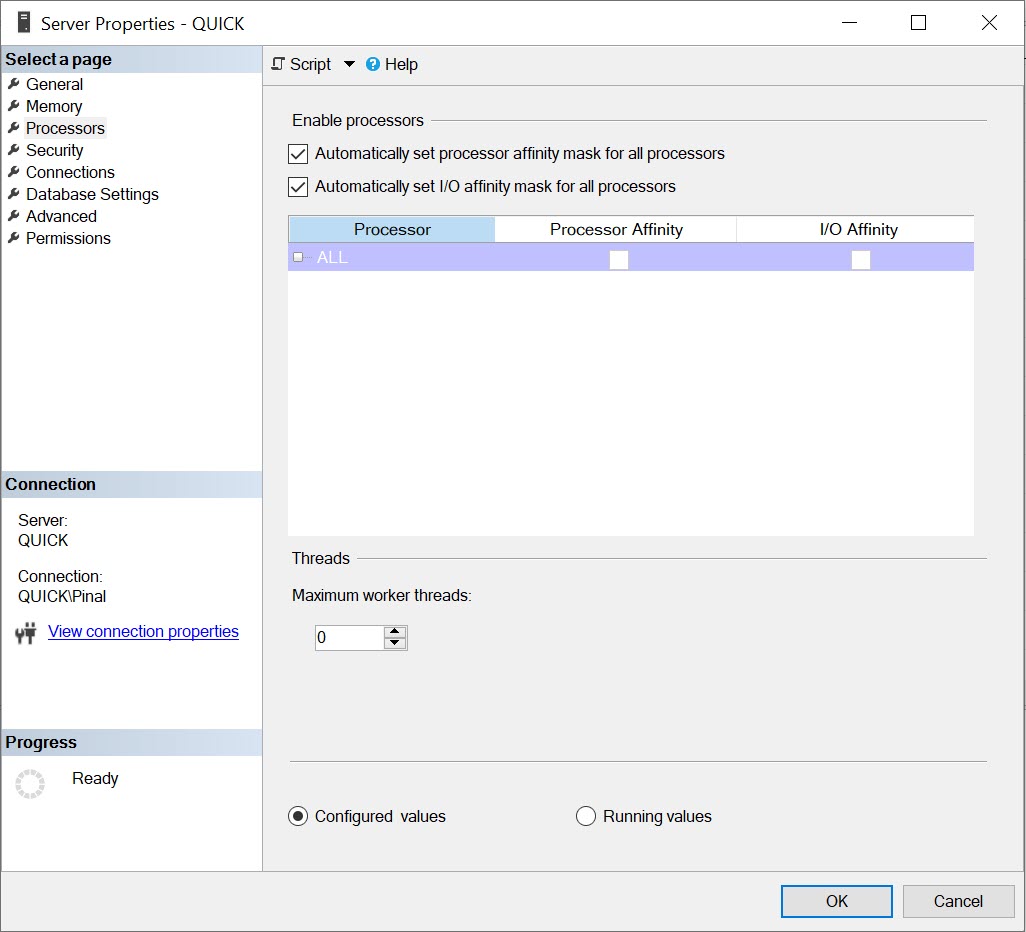Maximize the Server Properties window
Viewport: 1026px width, 932px height.
click(918, 23)
